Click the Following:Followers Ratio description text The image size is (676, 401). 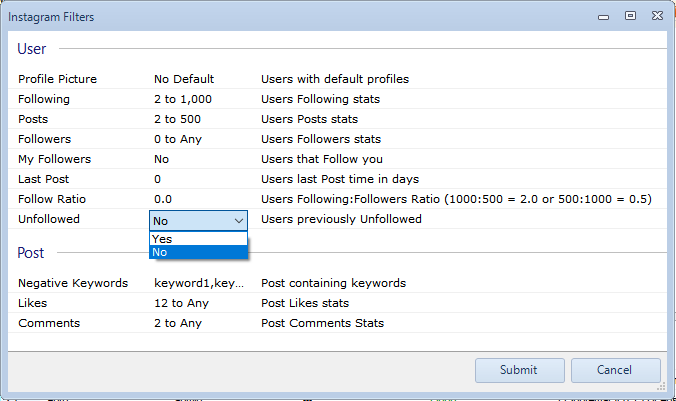[456, 199]
